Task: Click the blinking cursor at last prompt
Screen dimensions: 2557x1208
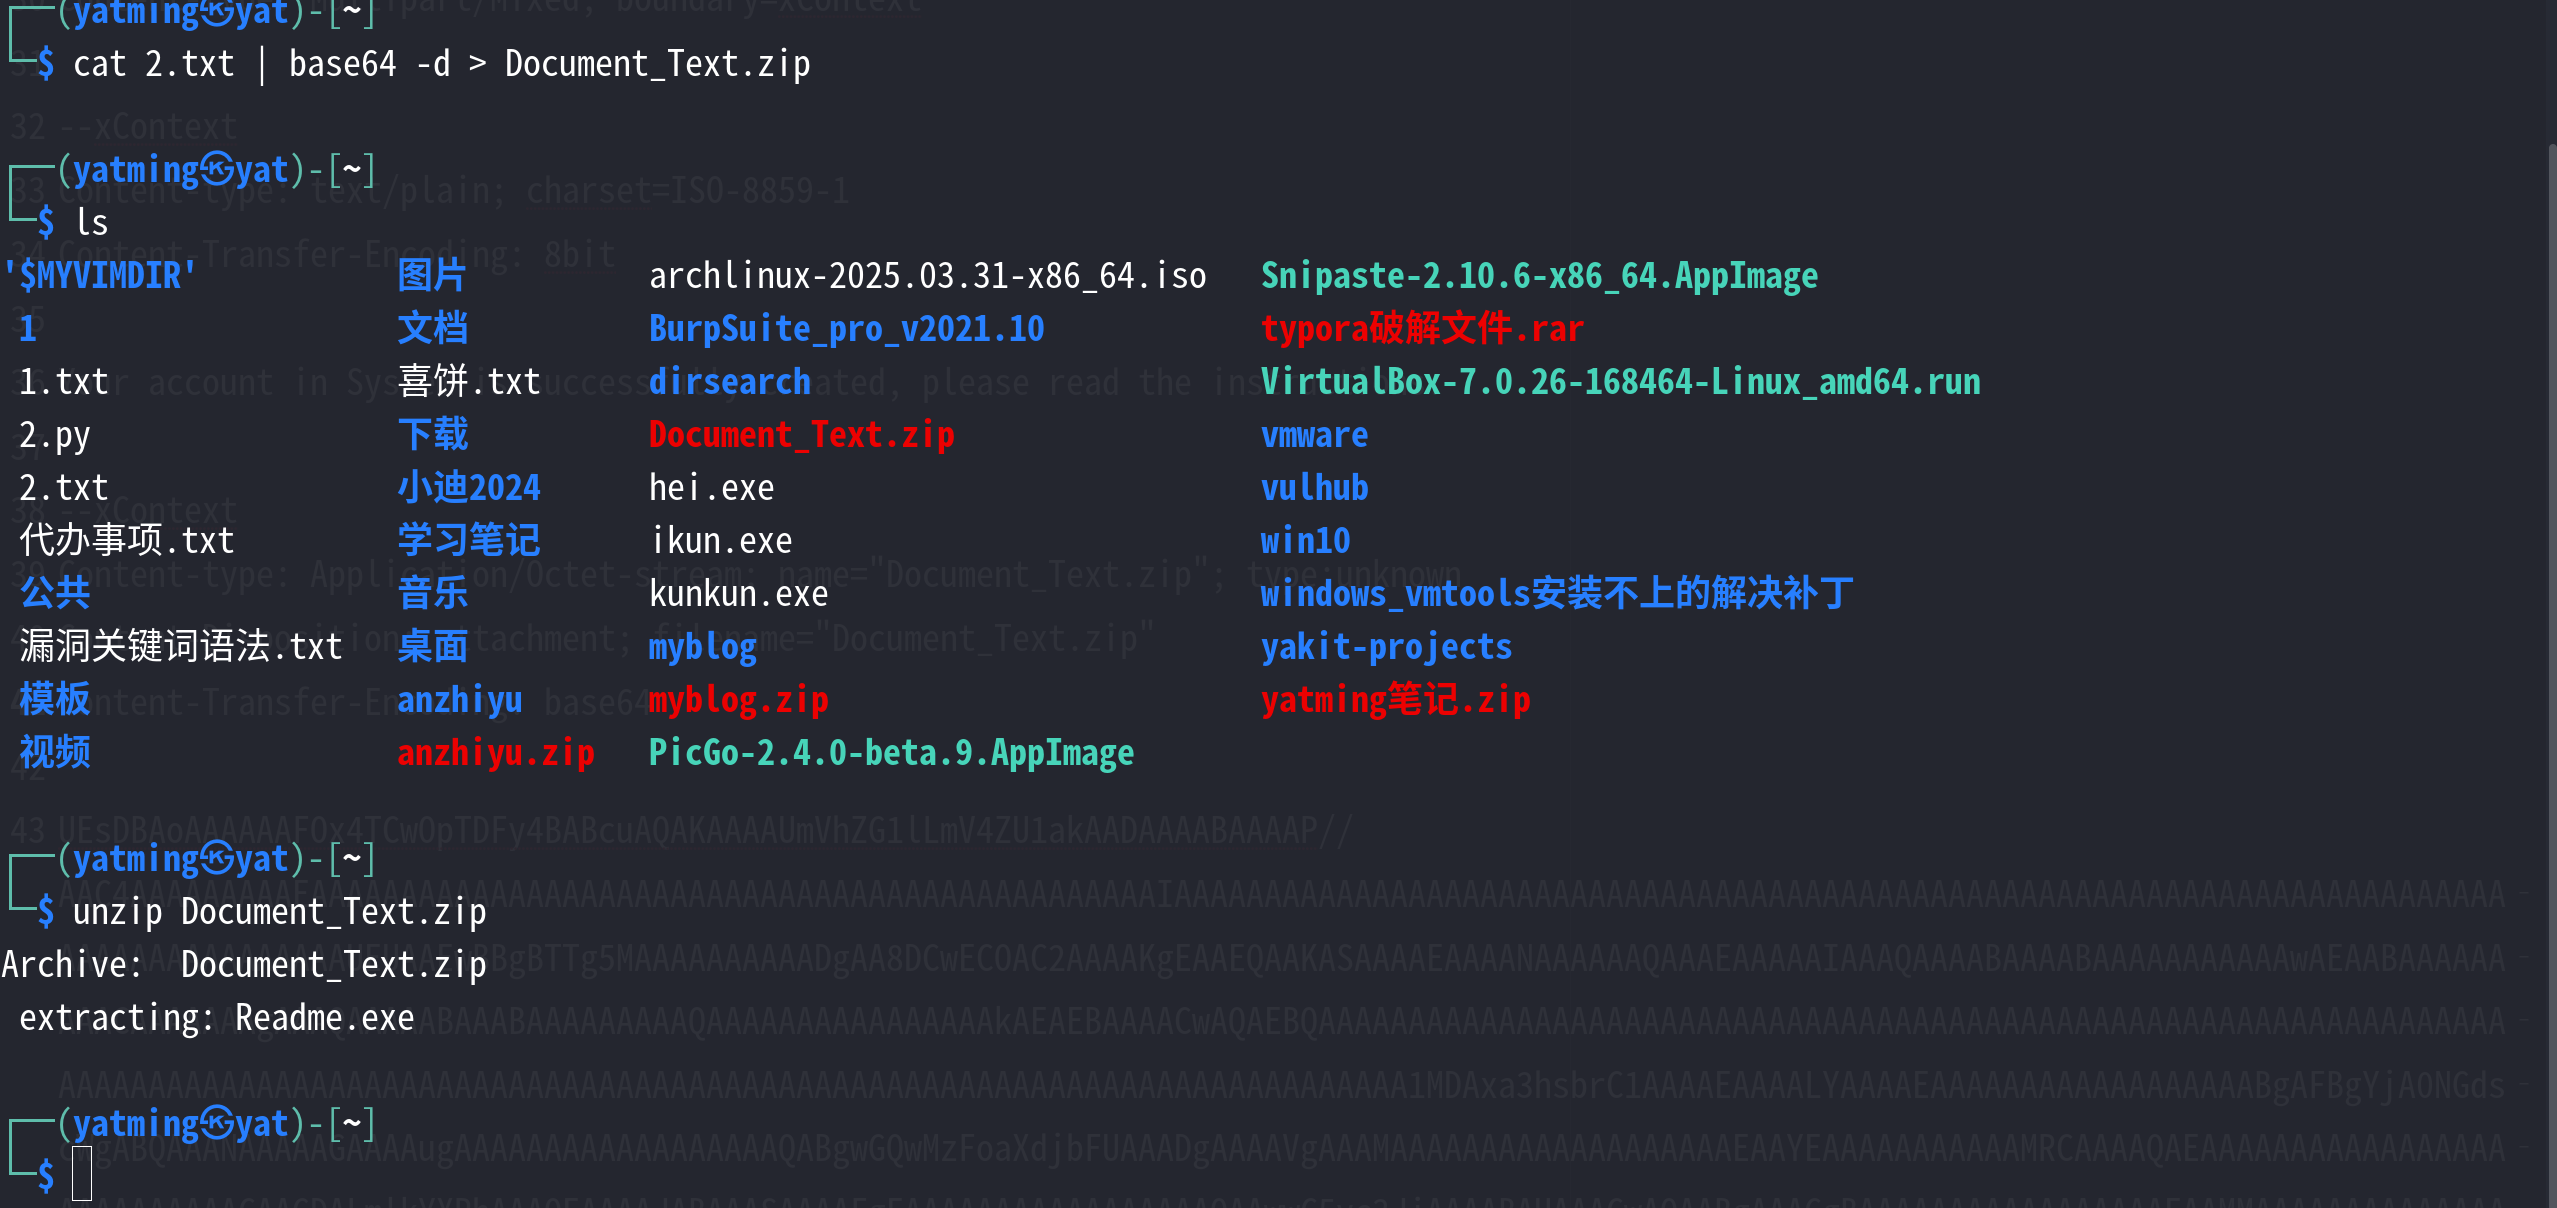Action: pos(82,1173)
